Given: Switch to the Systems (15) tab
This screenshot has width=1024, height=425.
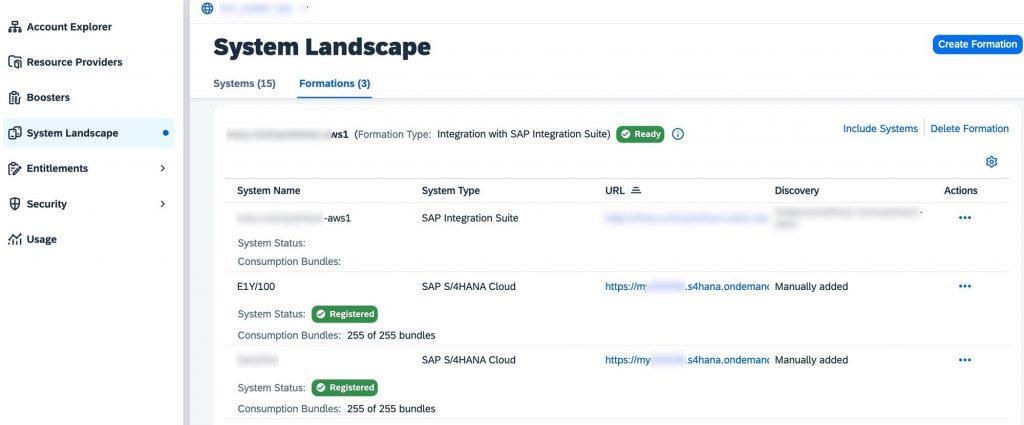Looking at the screenshot, I should [244, 84].
